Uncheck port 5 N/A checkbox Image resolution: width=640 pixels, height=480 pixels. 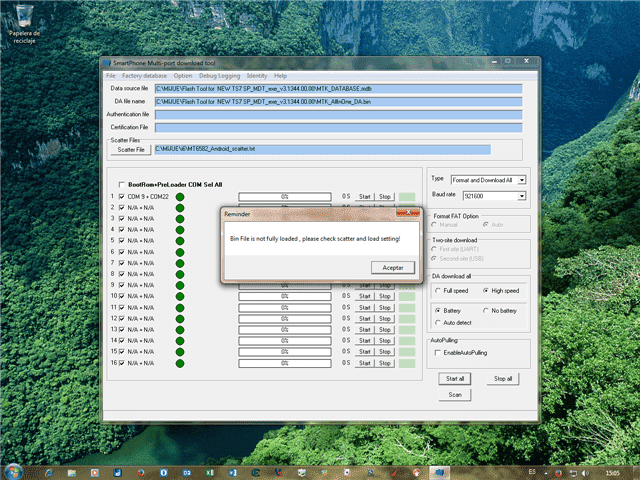pyautogui.click(x=122, y=241)
